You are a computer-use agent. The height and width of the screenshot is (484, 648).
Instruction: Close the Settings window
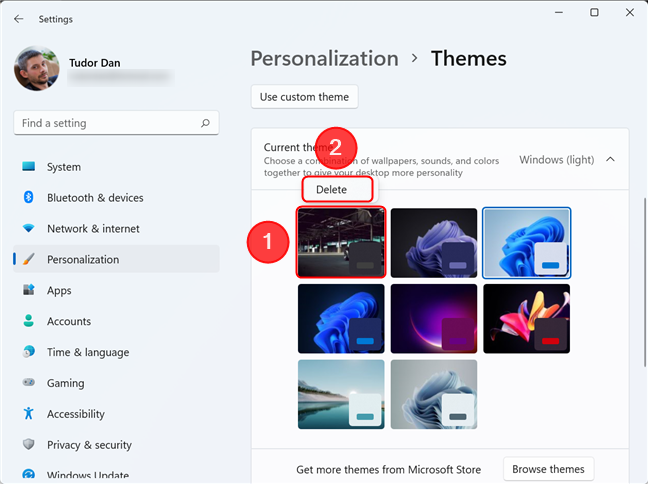(x=629, y=13)
